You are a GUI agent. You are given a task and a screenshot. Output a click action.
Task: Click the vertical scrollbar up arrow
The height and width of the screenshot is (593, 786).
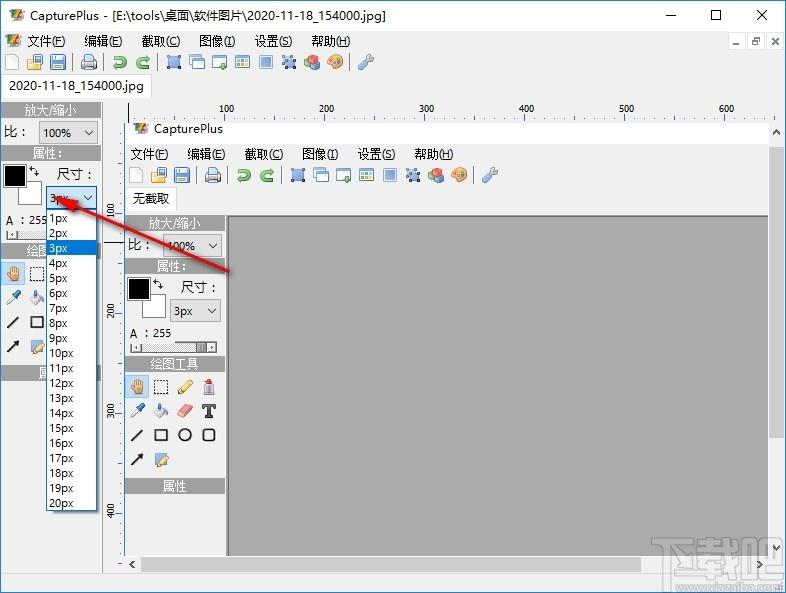coord(776,132)
